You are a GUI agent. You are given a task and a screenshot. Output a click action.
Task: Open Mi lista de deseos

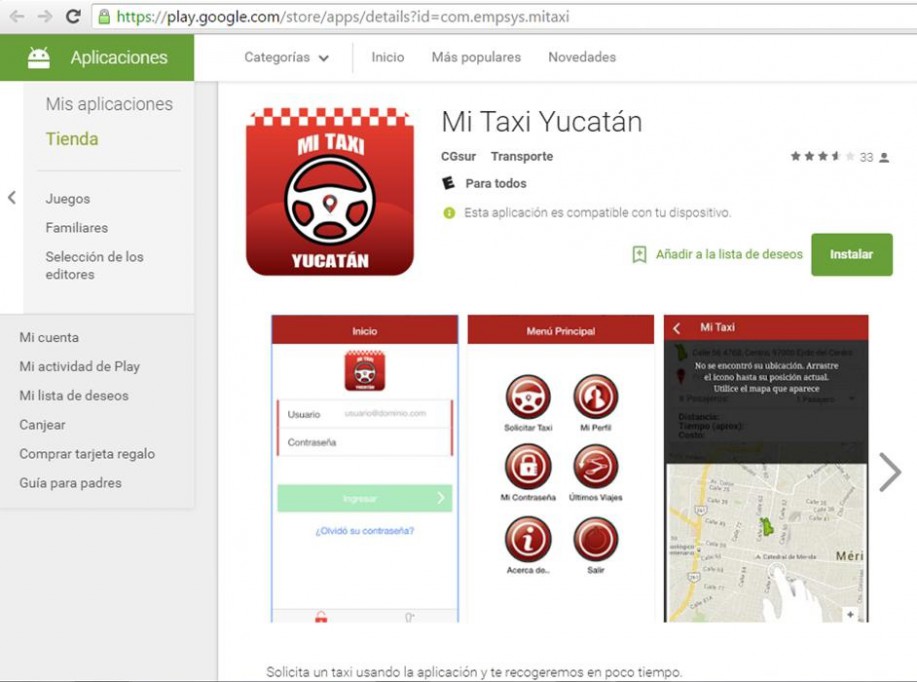74,395
